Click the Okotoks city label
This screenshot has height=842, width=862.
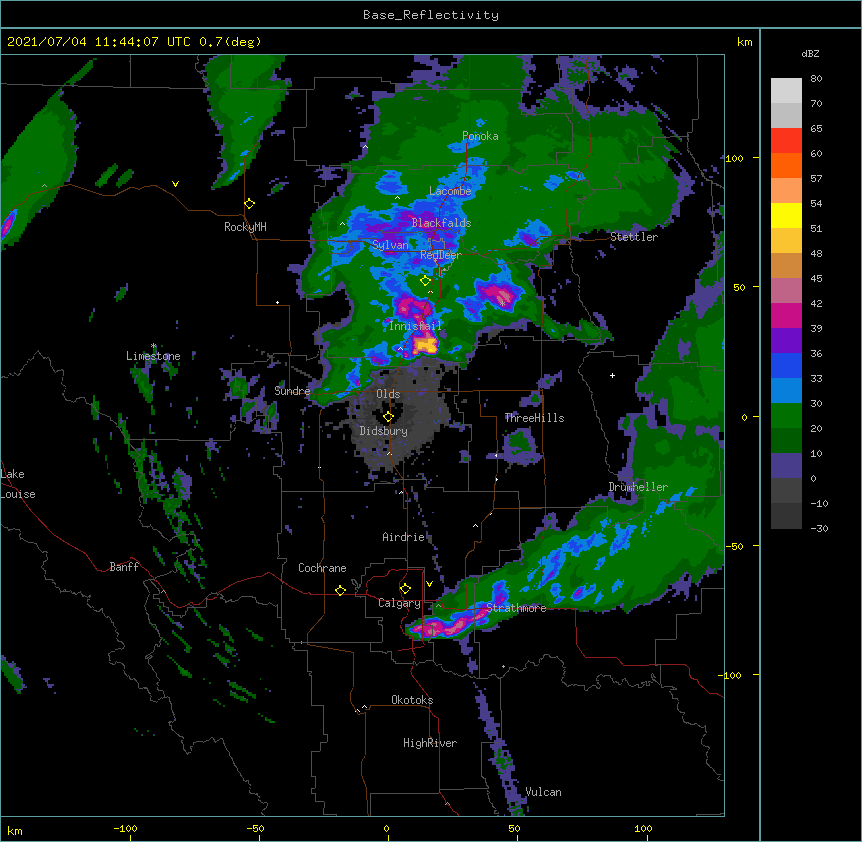coord(412,700)
